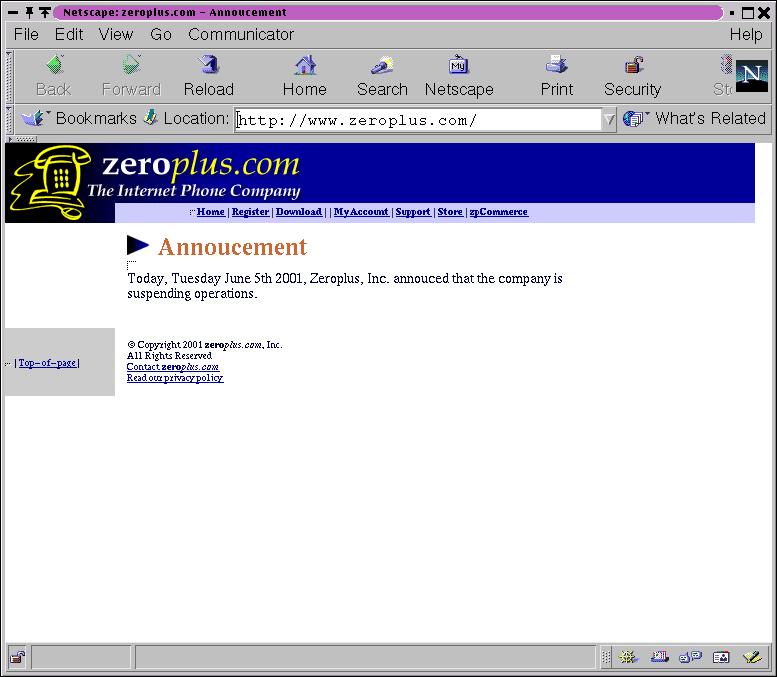The width and height of the screenshot is (777, 677).
Task: Print the page using toolbar icon
Action: [556, 76]
